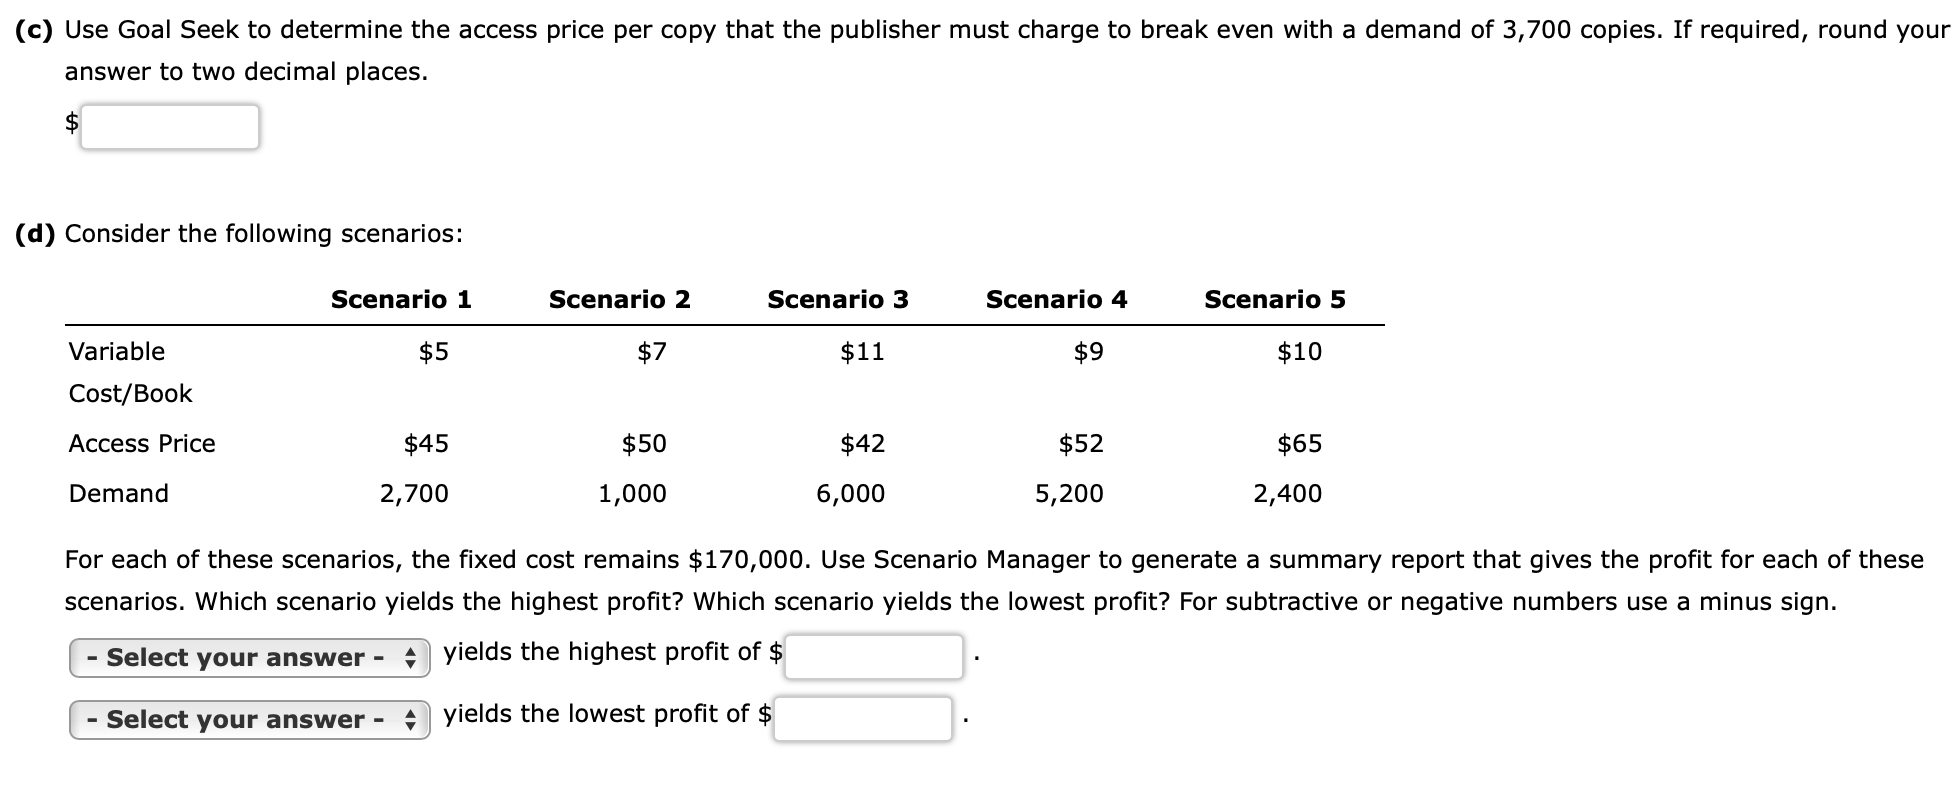This screenshot has height=808, width=1960.
Task: Select the Scenario 3 column header
Action: (838, 298)
